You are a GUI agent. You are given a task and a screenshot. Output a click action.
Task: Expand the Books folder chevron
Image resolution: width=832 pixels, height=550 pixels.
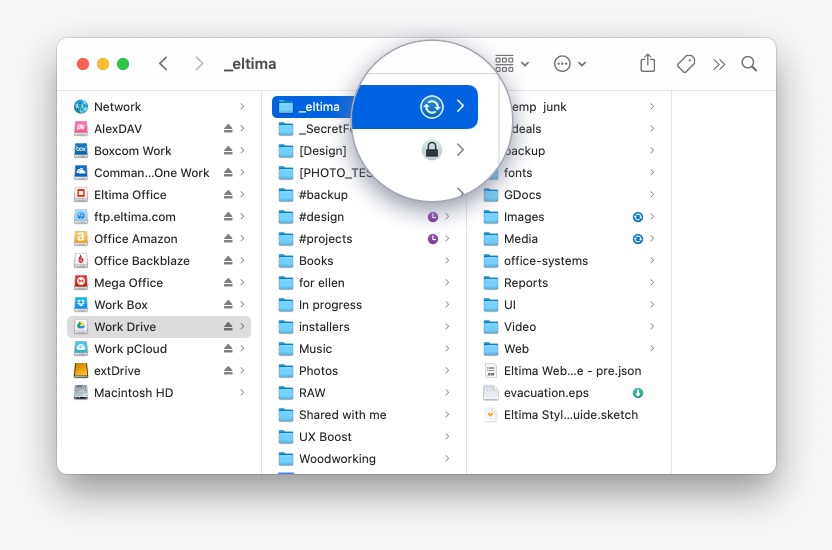(447, 260)
